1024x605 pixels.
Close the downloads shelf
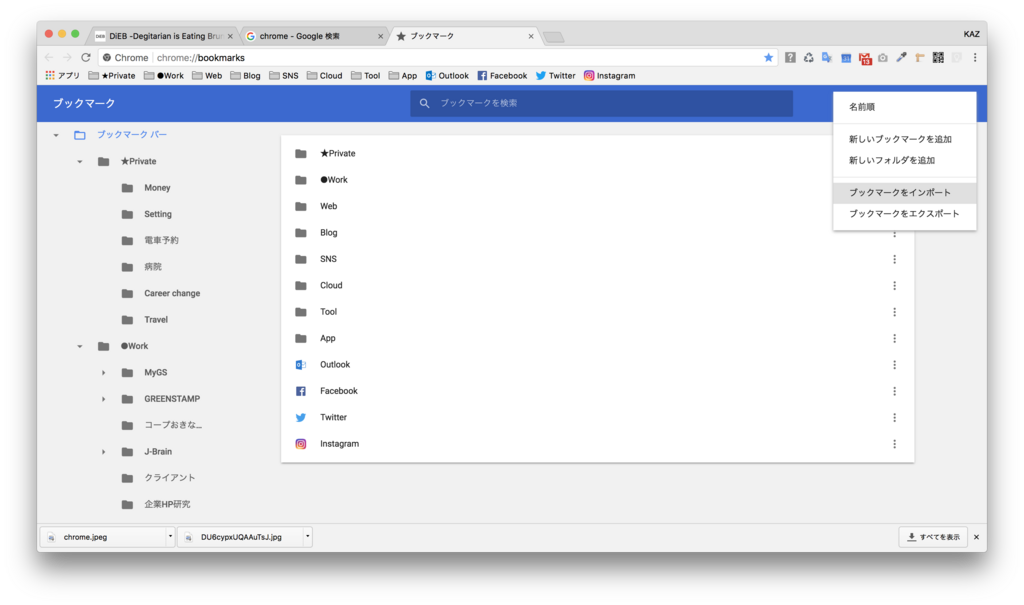[x=976, y=537]
